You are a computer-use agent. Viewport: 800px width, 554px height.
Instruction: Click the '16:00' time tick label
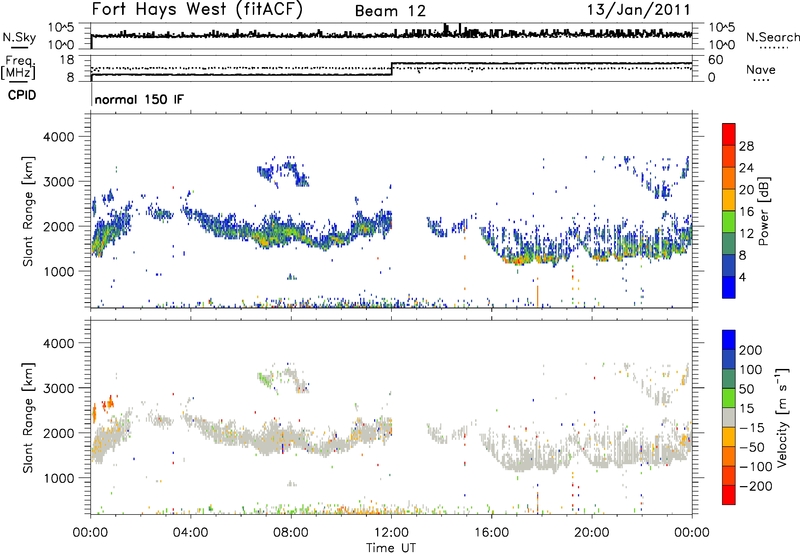(491, 533)
